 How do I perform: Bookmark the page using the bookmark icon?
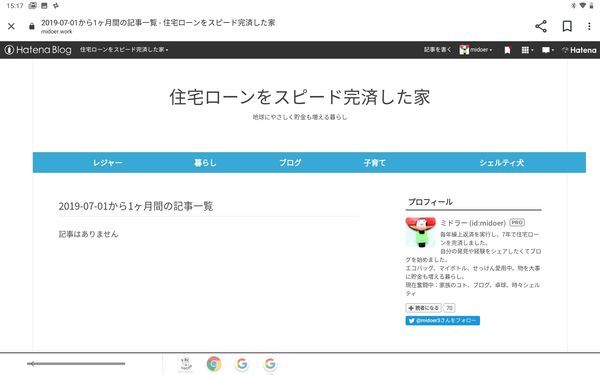567,26
